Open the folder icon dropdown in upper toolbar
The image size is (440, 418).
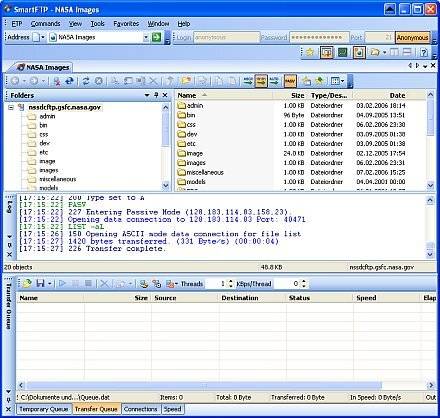[385, 52]
